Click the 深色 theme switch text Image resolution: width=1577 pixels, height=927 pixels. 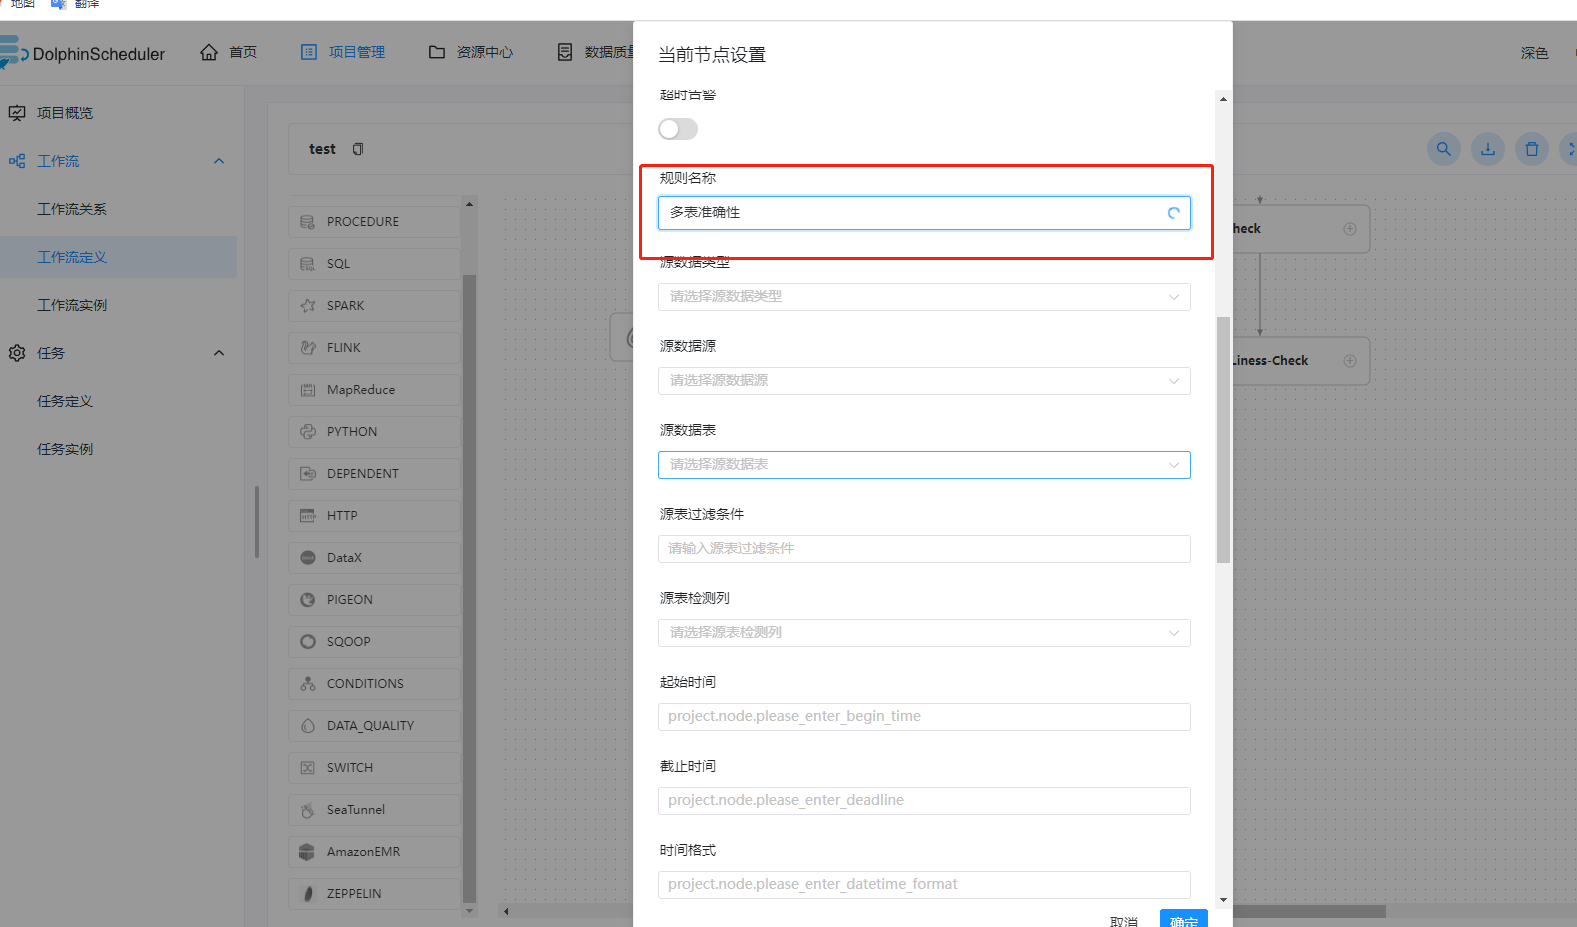(1535, 53)
